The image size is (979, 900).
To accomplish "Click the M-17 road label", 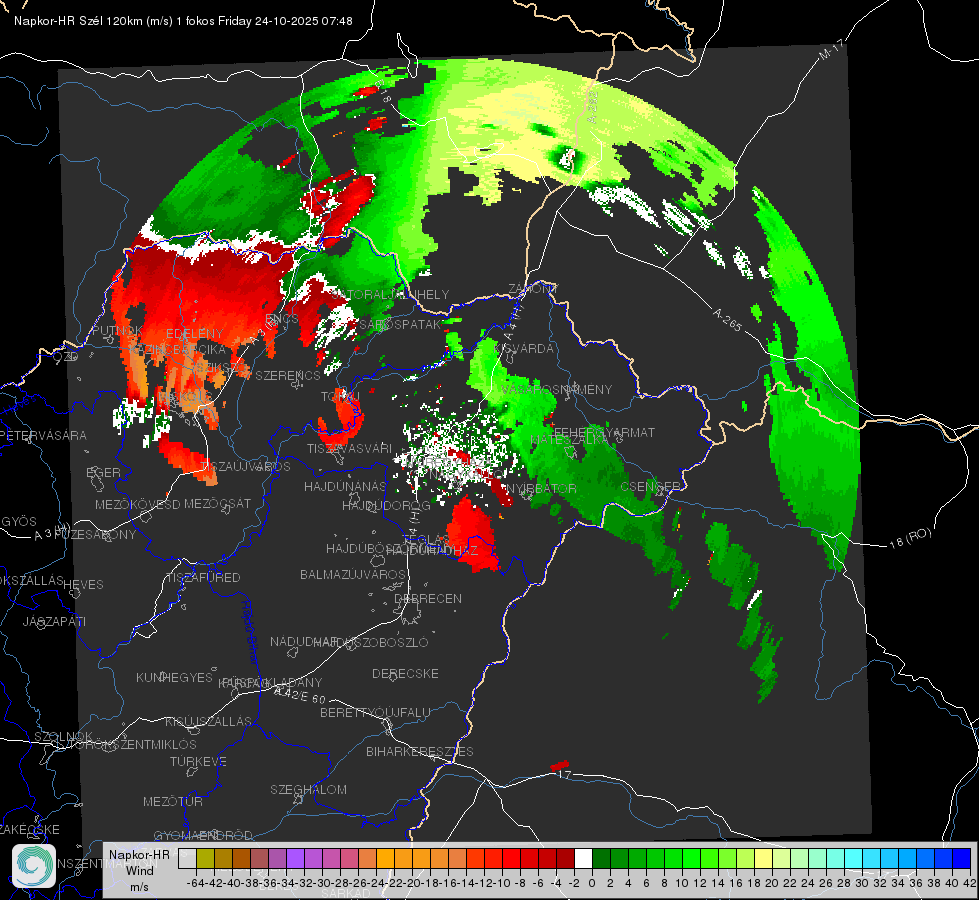I will click(831, 49).
